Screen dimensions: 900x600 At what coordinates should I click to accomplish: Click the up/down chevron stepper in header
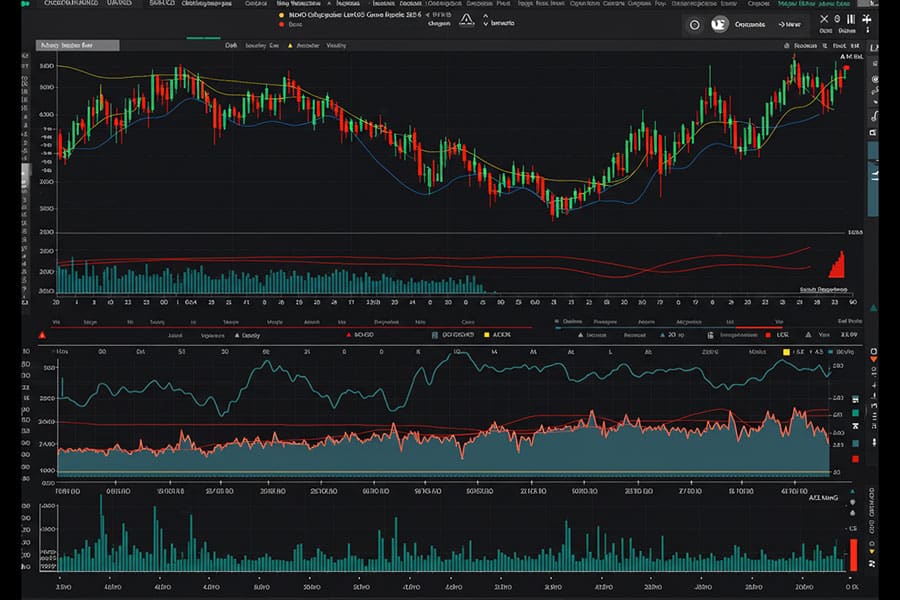(x=486, y=21)
